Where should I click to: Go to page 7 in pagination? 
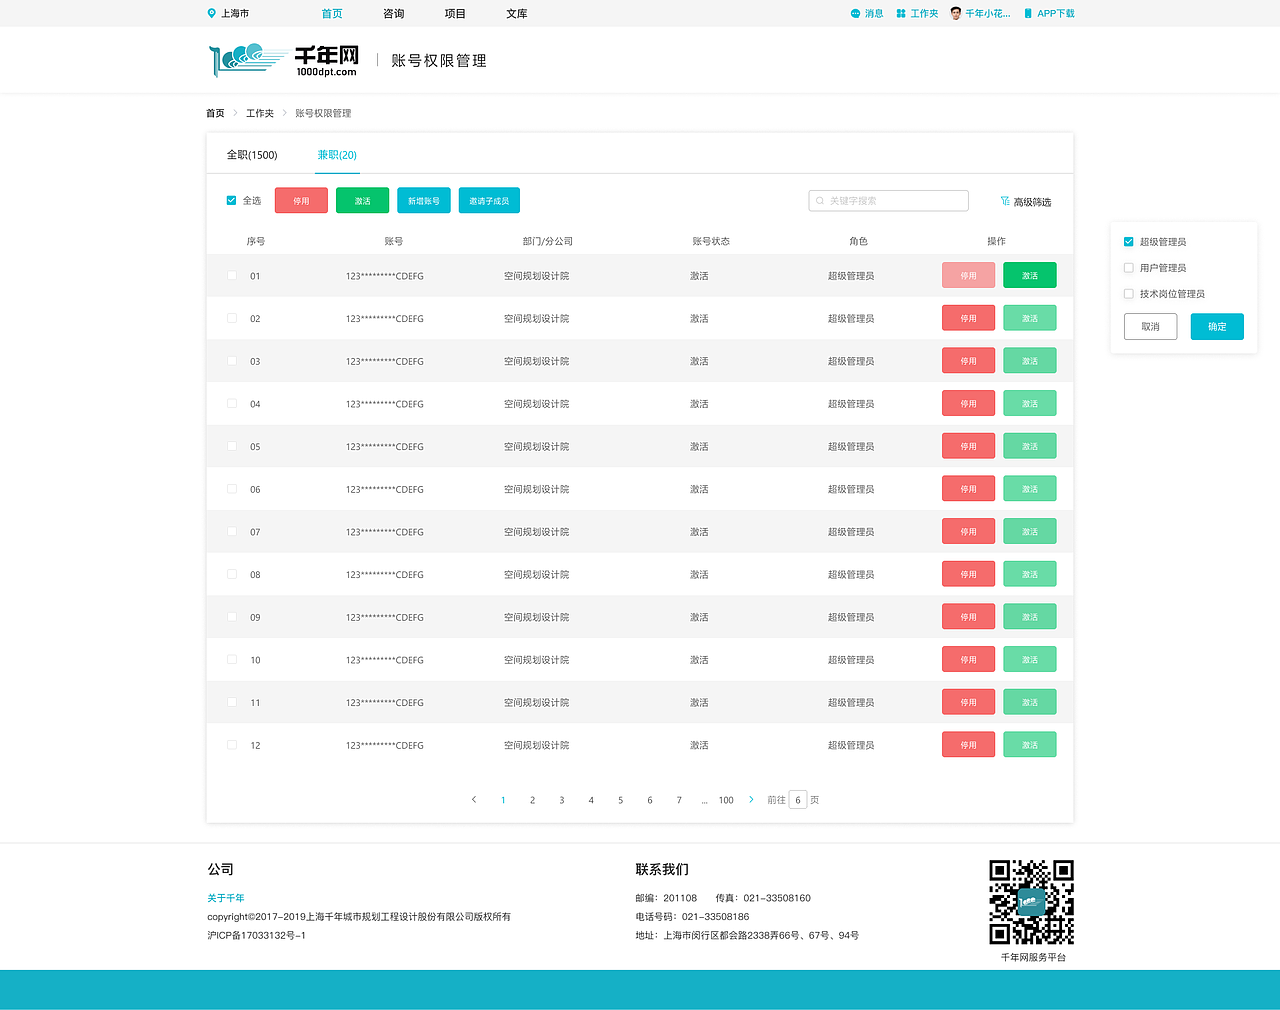tap(679, 800)
